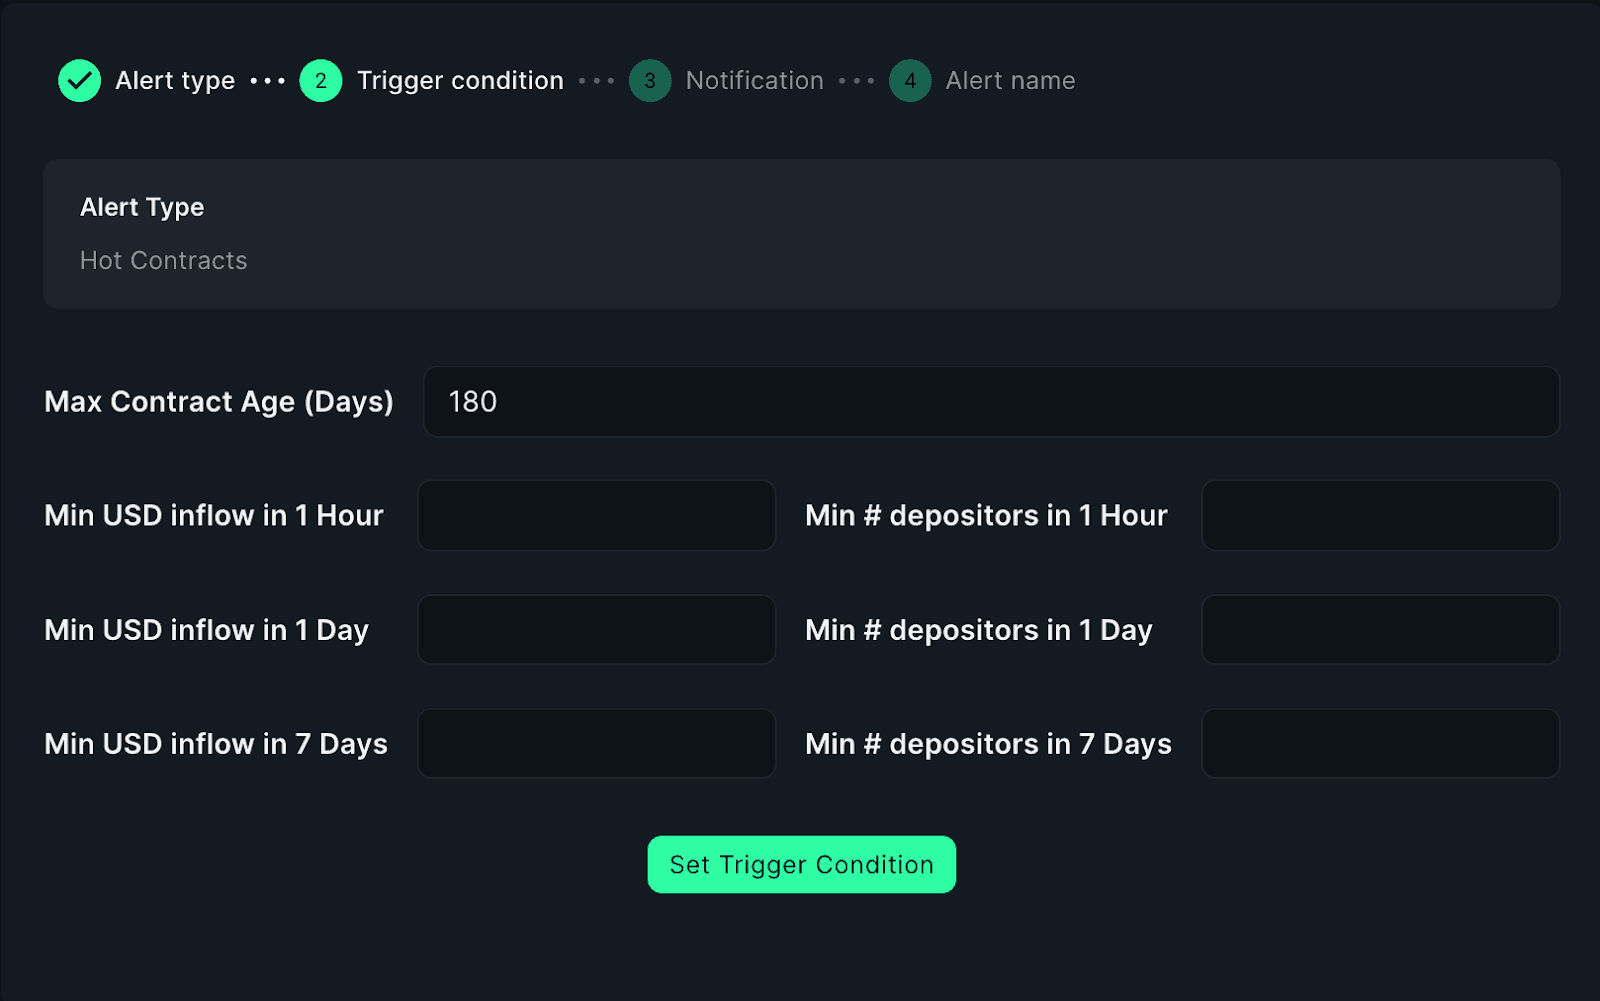
Task: Jump to the Notification step
Action: 754,81
